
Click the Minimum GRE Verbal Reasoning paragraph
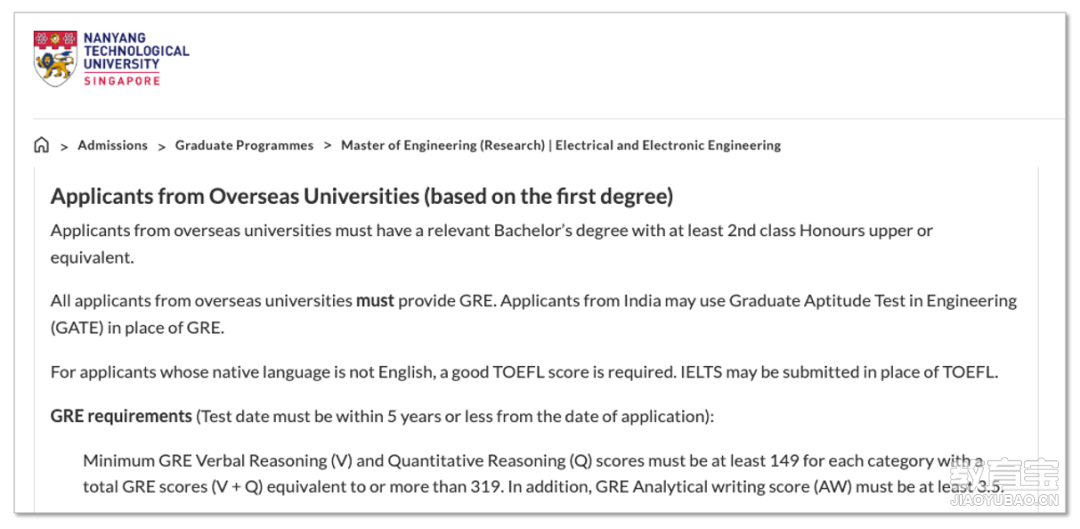tap(543, 473)
